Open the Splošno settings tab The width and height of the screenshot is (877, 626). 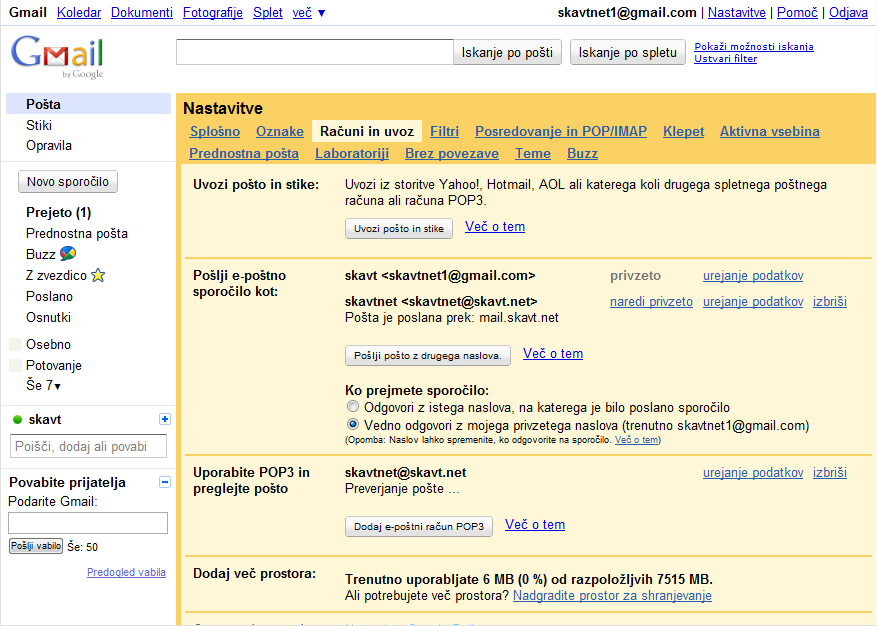[215, 131]
